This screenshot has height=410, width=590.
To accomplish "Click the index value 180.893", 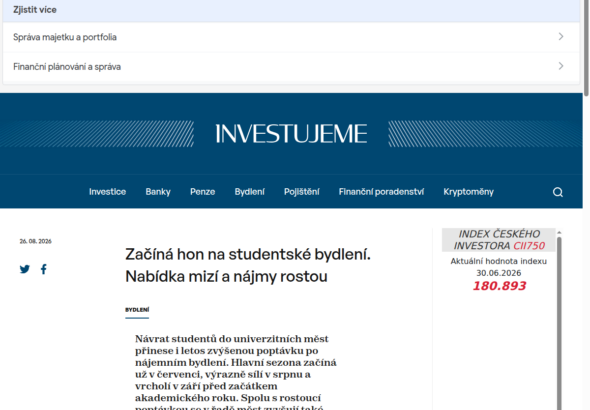I will 499,286.
